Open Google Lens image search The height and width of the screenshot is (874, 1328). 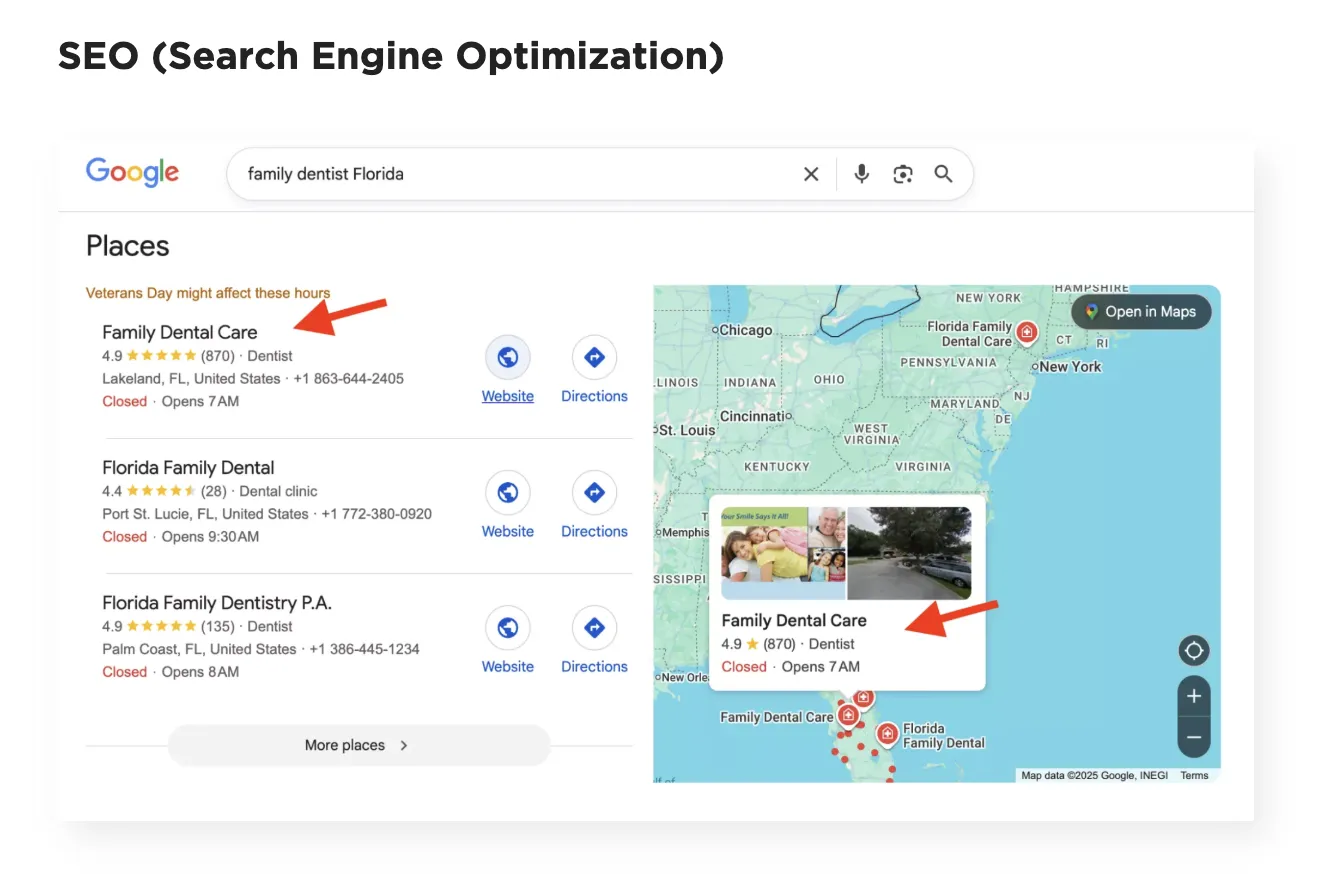(x=902, y=173)
